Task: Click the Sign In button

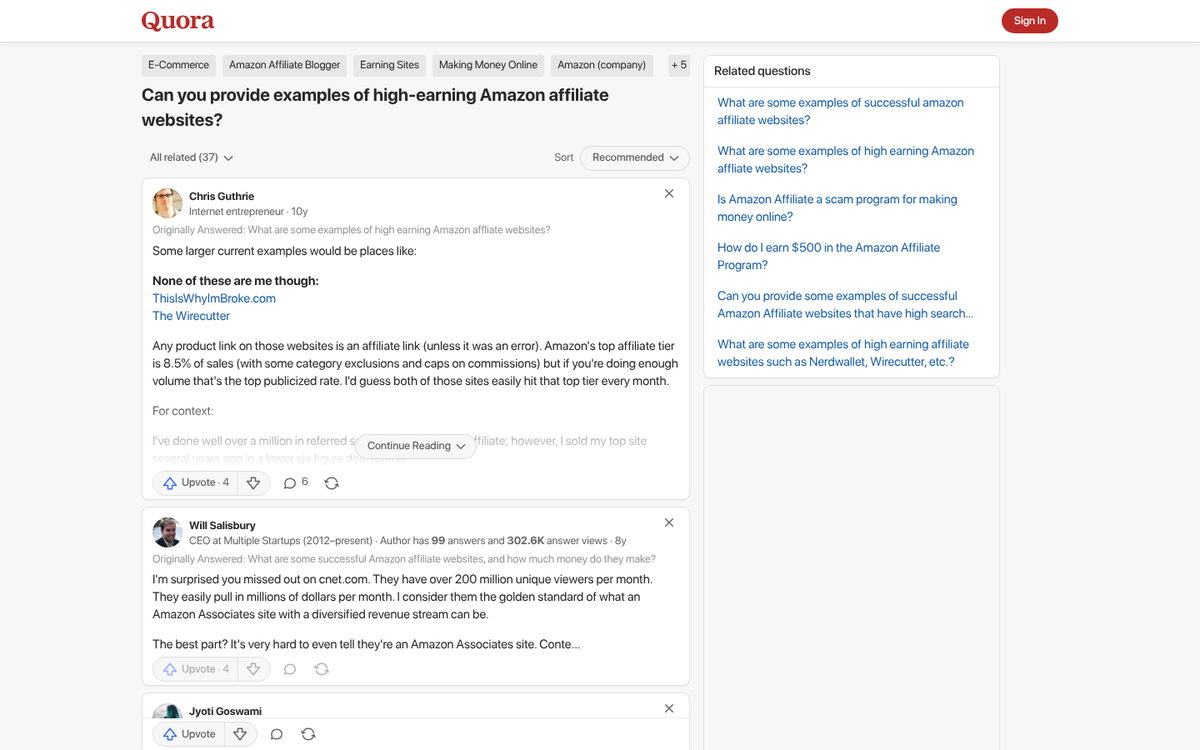Action: click(1029, 20)
